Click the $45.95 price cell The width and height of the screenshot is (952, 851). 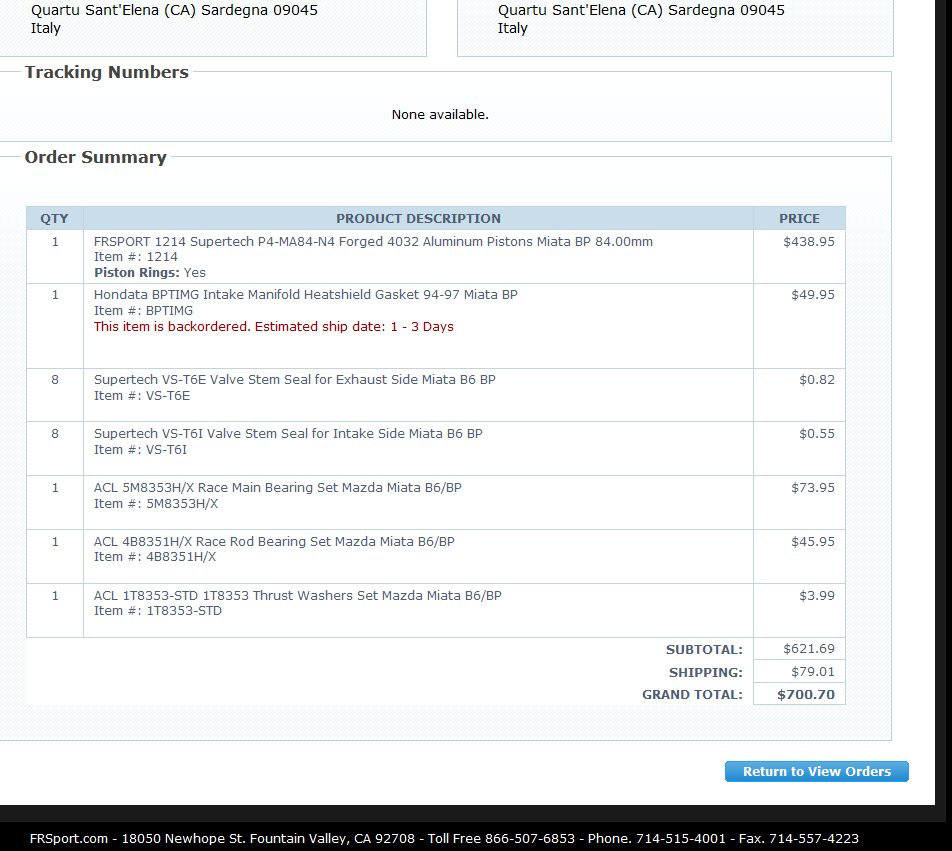point(799,557)
